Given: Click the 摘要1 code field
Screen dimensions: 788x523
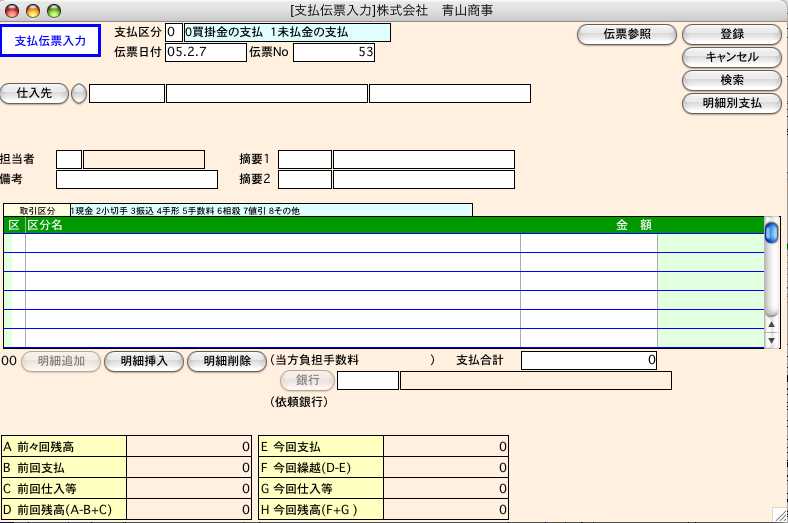Looking at the screenshot, I should point(304,159).
